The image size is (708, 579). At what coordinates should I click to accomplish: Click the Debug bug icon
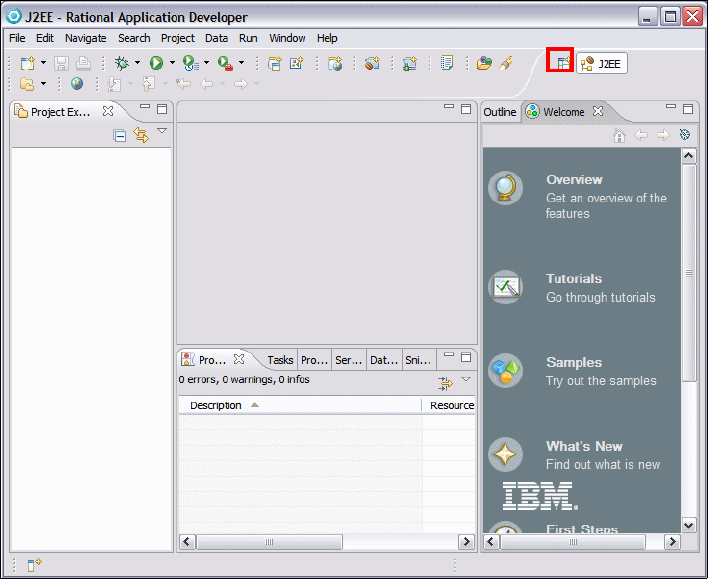click(121, 63)
